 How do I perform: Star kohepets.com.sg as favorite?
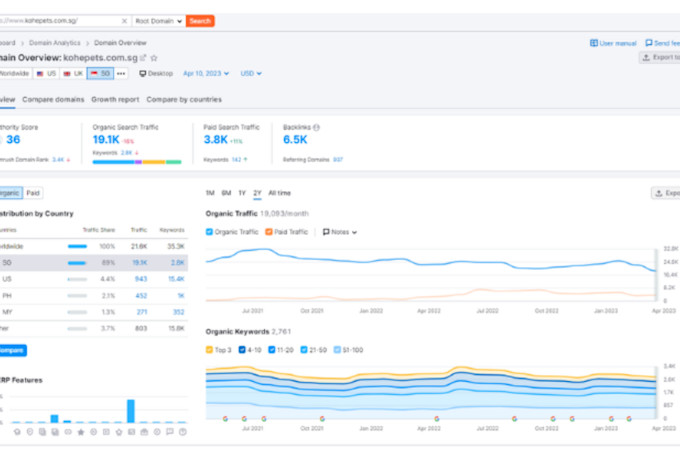click(154, 58)
